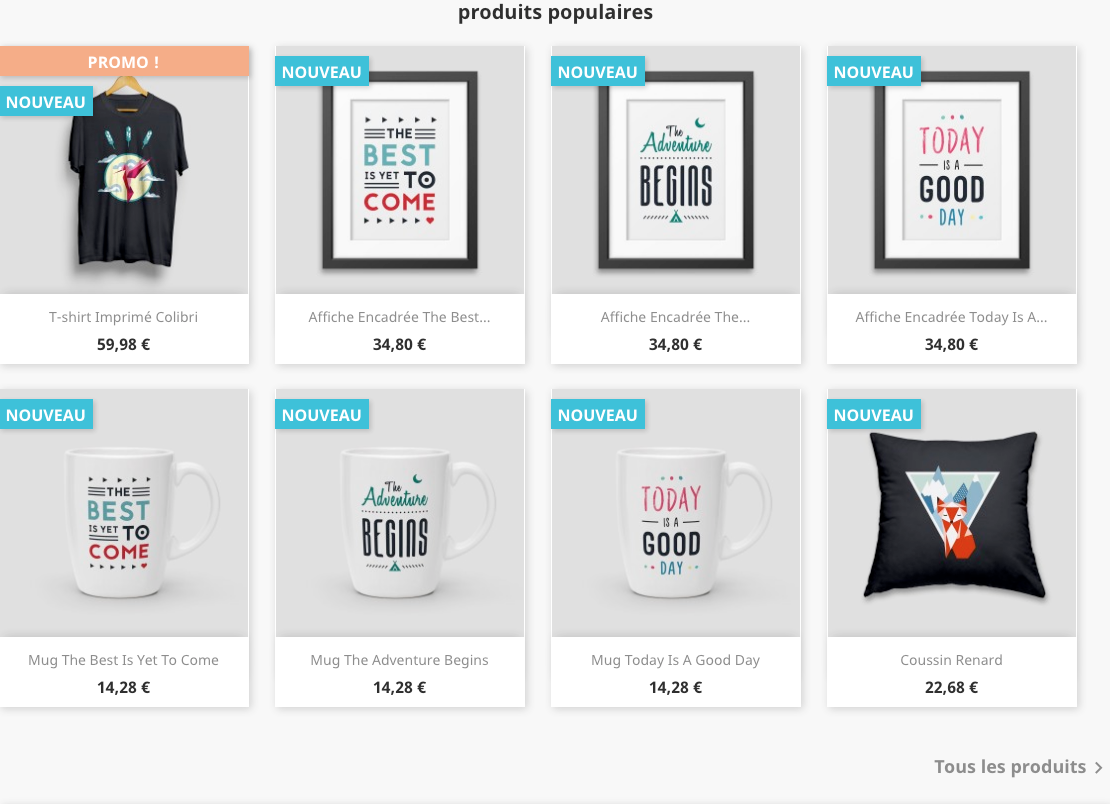Click the Mug The Best Is Yet To Come title
Image resolution: width=1110 pixels, height=804 pixels.
[123, 660]
